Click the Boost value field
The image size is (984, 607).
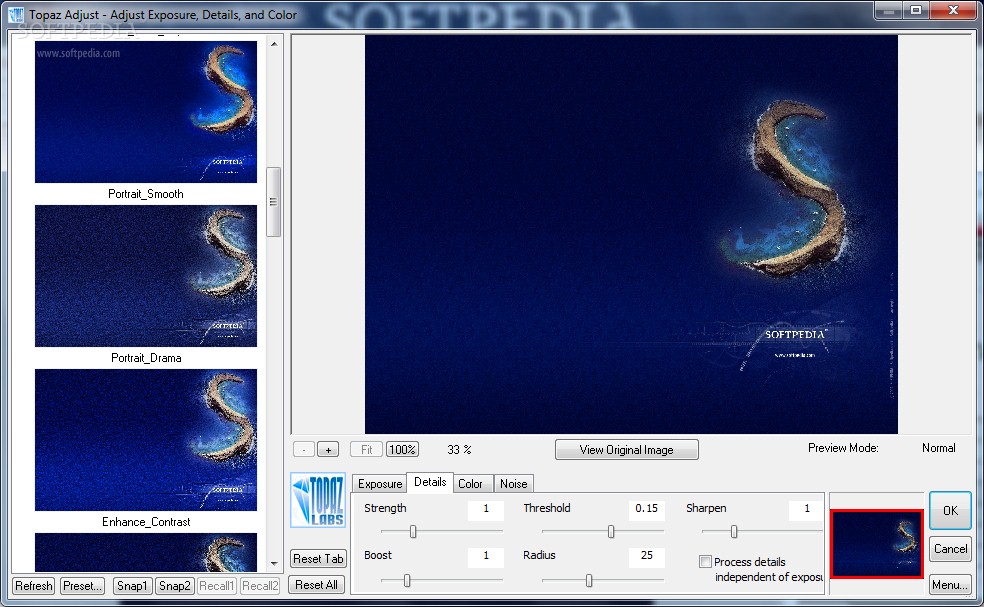coord(486,556)
